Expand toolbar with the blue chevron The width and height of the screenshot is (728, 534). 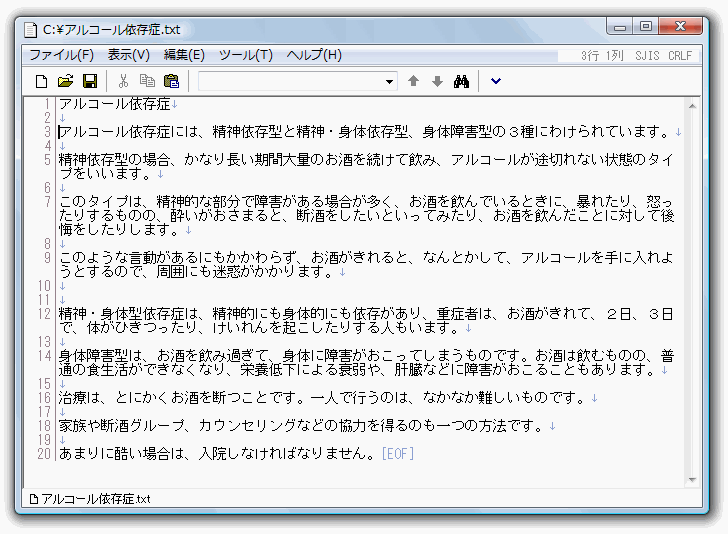point(496,81)
